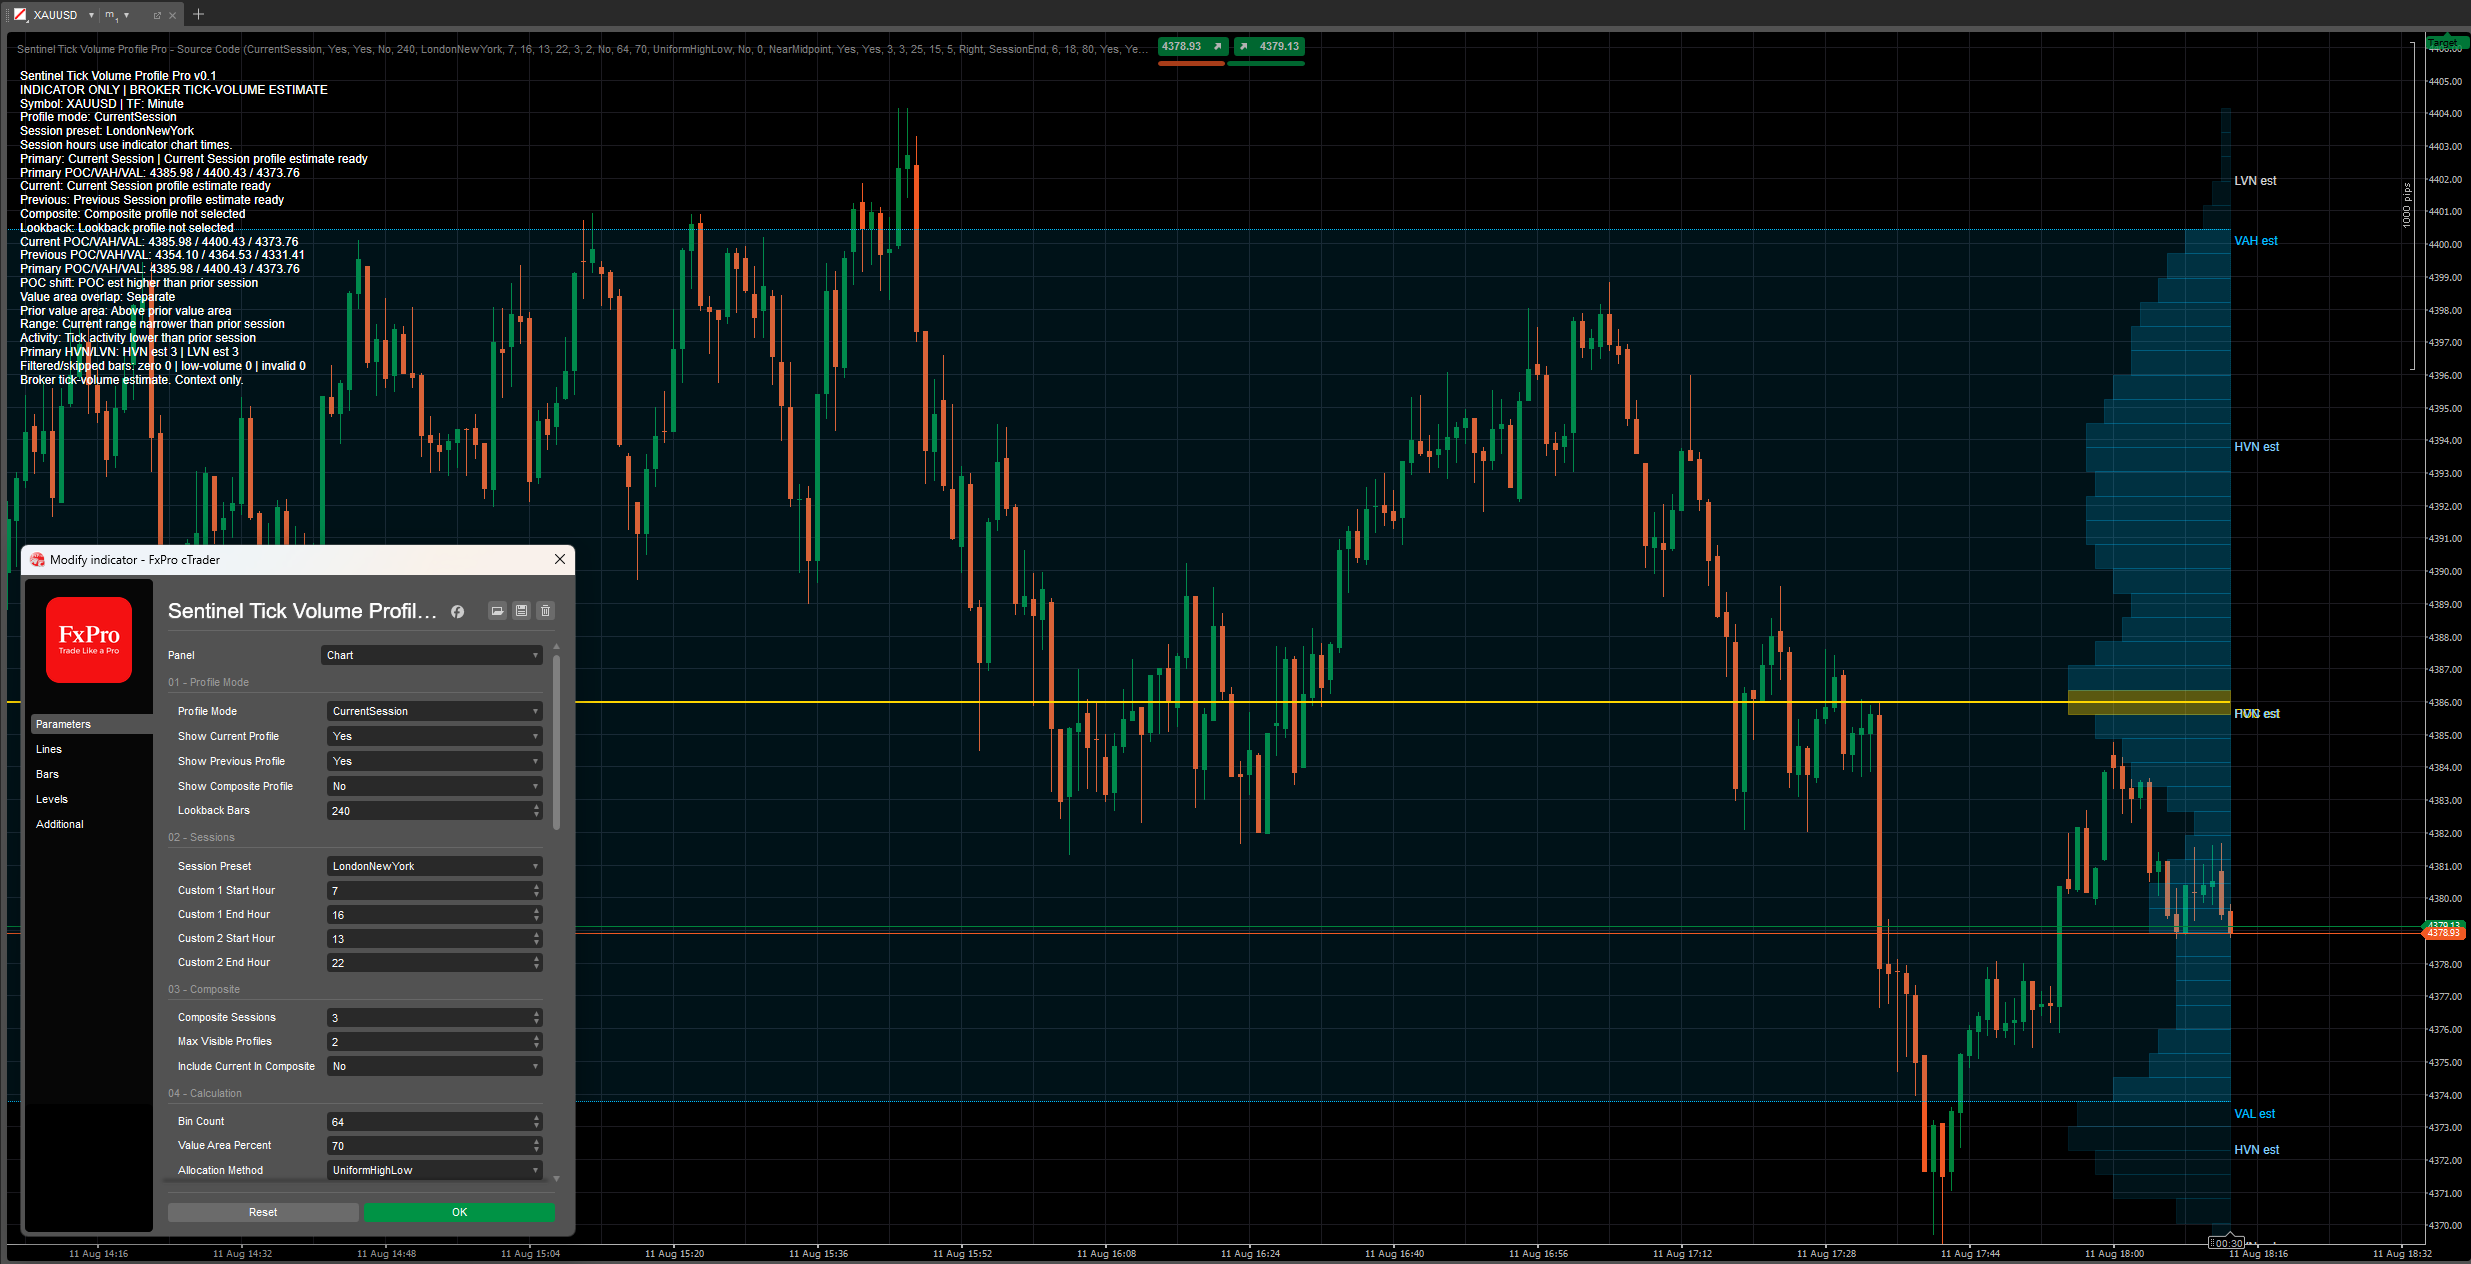The image size is (2471, 1264).
Task: Open the Show Composite Profile dropdown
Action: click(x=434, y=786)
